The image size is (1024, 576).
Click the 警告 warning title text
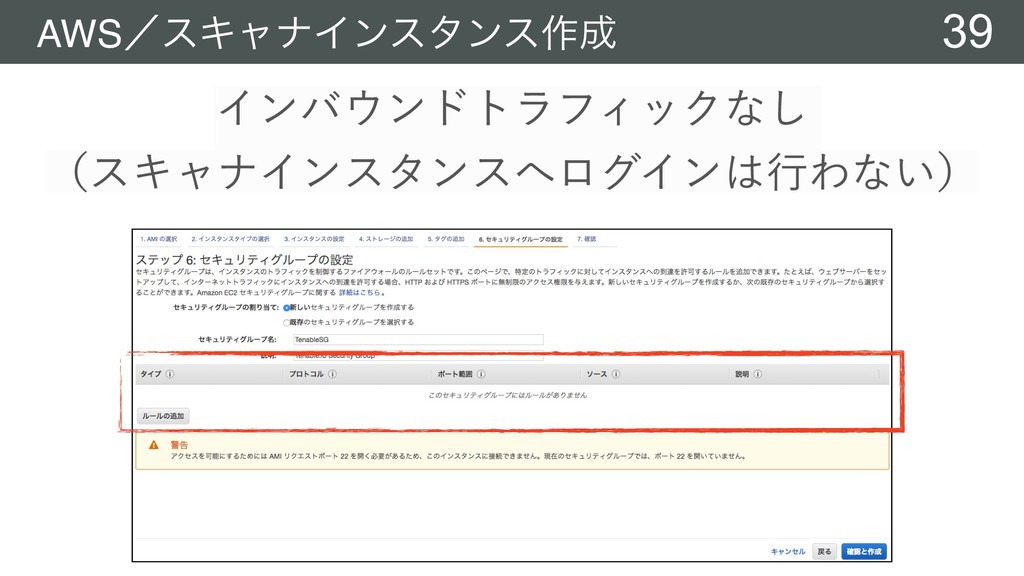click(179, 445)
